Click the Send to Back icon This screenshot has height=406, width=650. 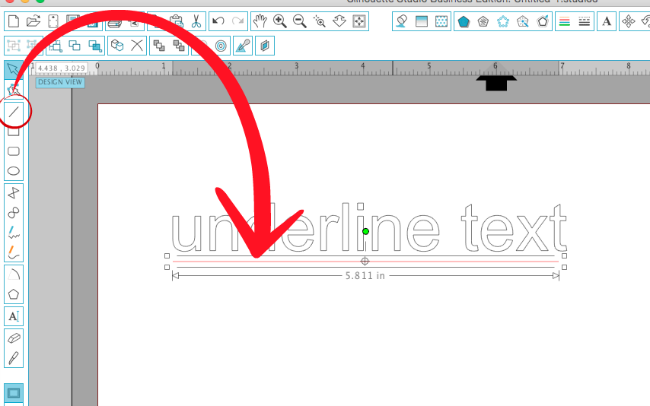tap(179, 45)
